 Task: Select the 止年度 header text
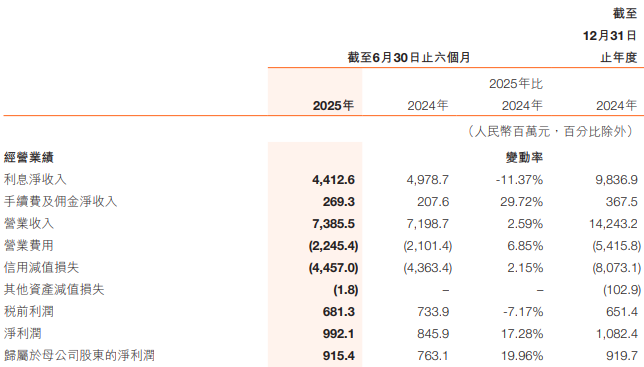click(619, 57)
